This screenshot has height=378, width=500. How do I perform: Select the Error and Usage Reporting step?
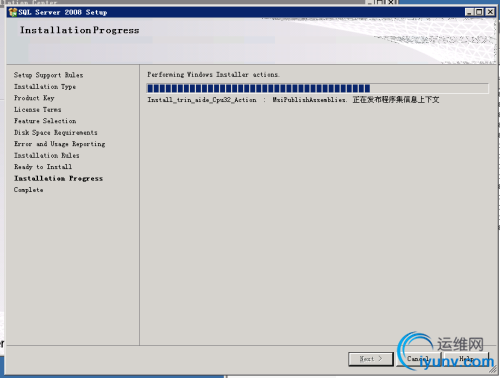pos(60,144)
